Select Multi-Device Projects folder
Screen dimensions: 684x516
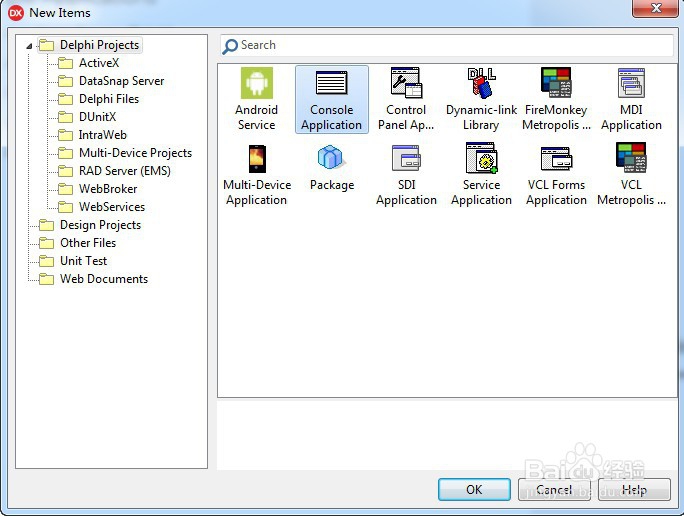pyautogui.click(x=125, y=153)
